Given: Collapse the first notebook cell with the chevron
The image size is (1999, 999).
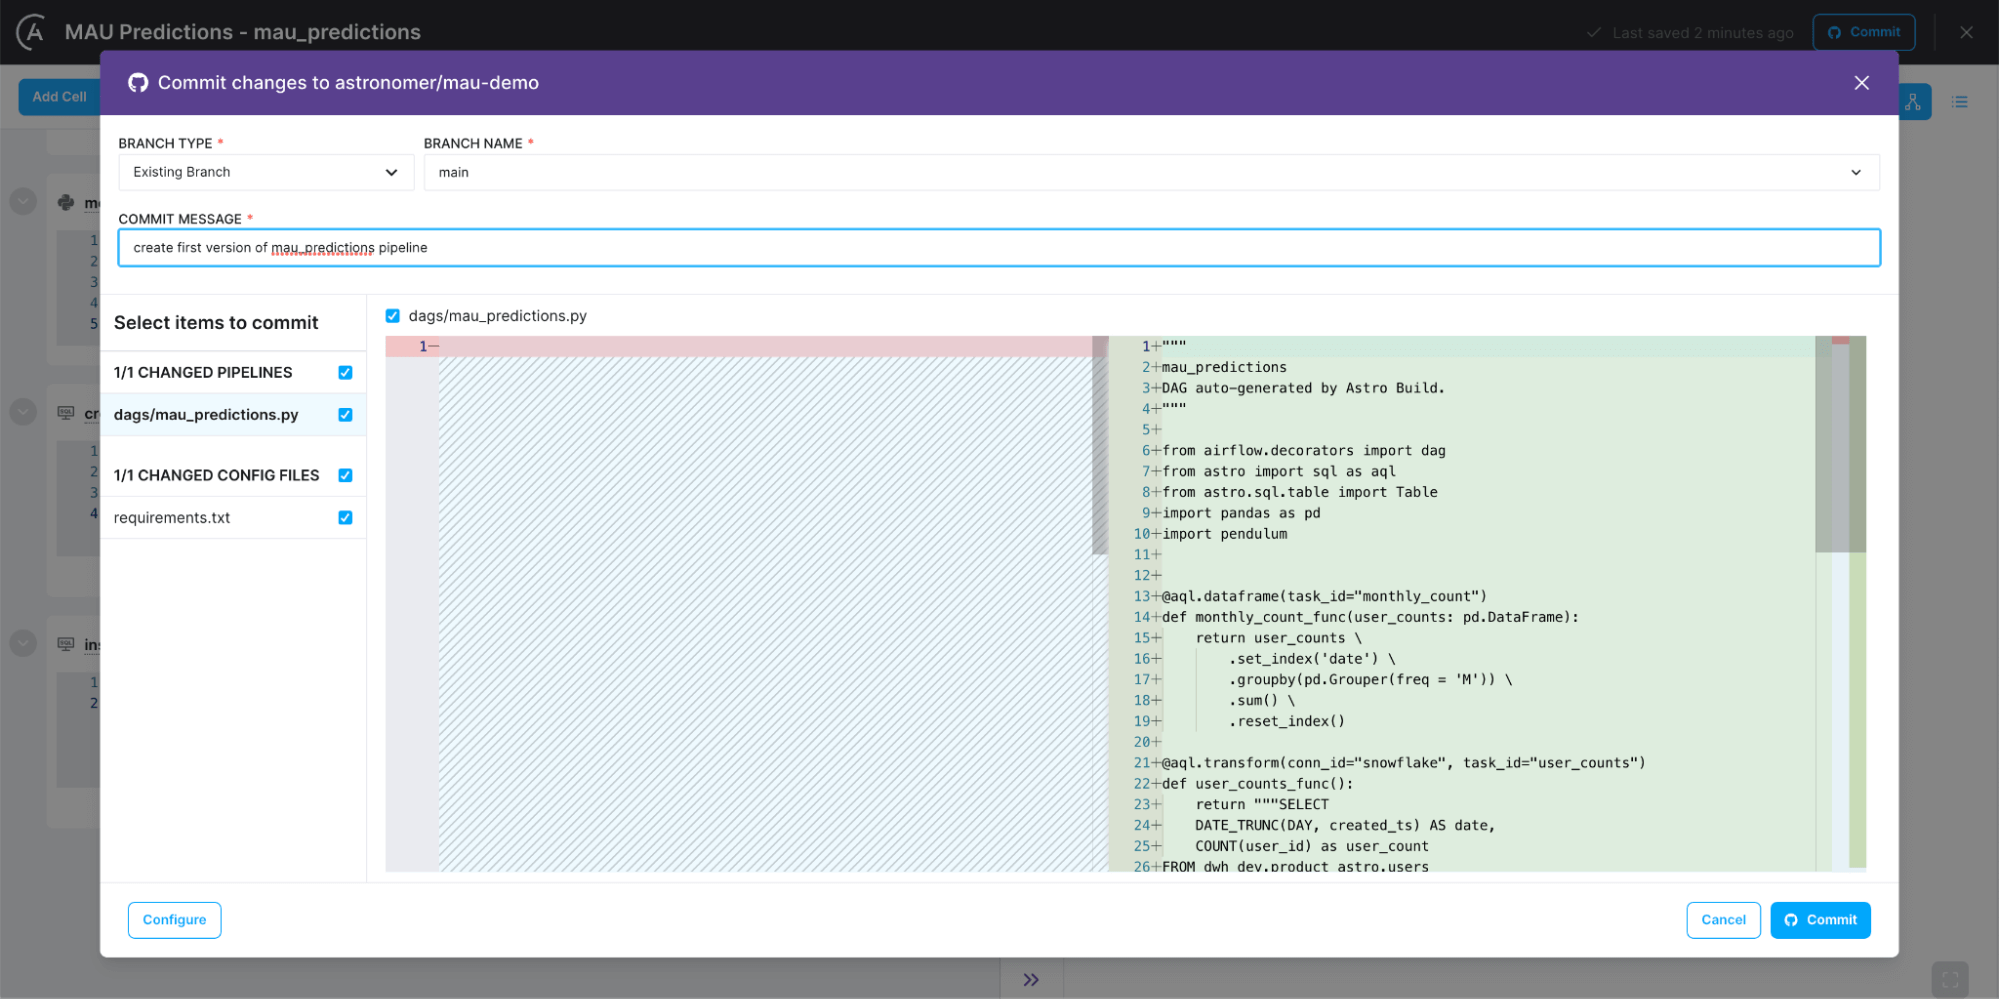Looking at the screenshot, I should pyautogui.click(x=22, y=201).
